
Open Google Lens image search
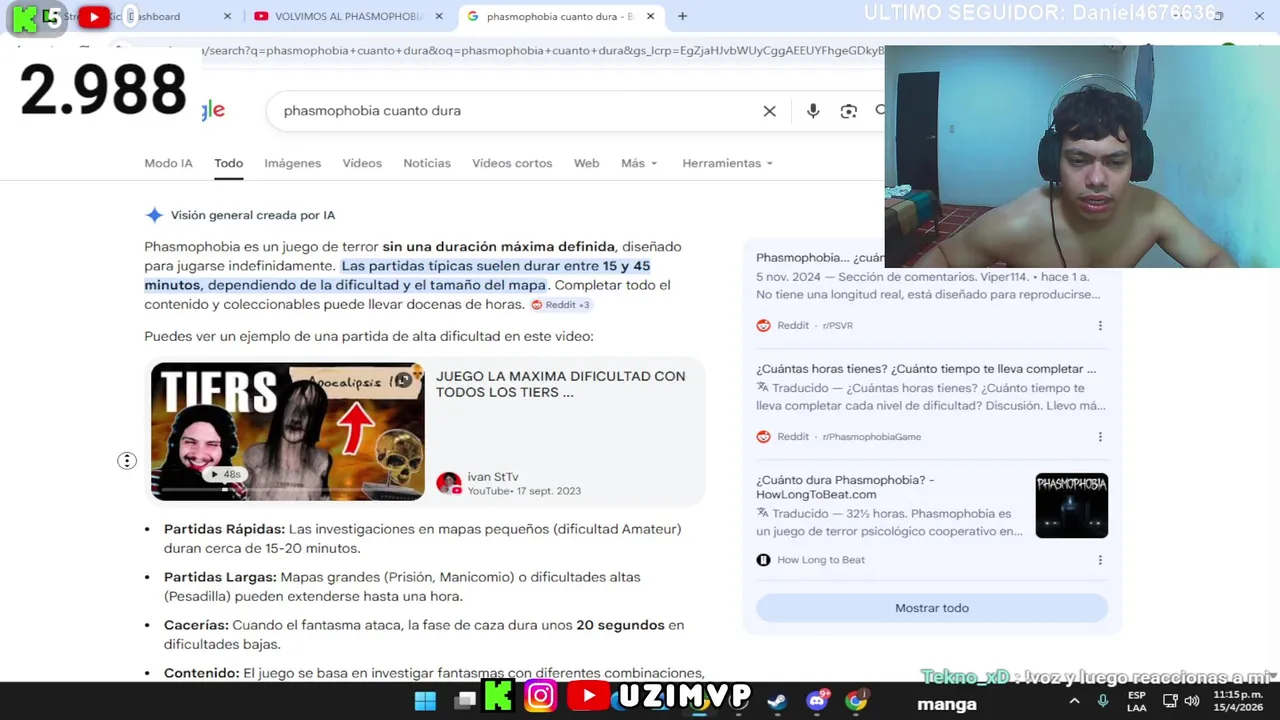pos(848,111)
